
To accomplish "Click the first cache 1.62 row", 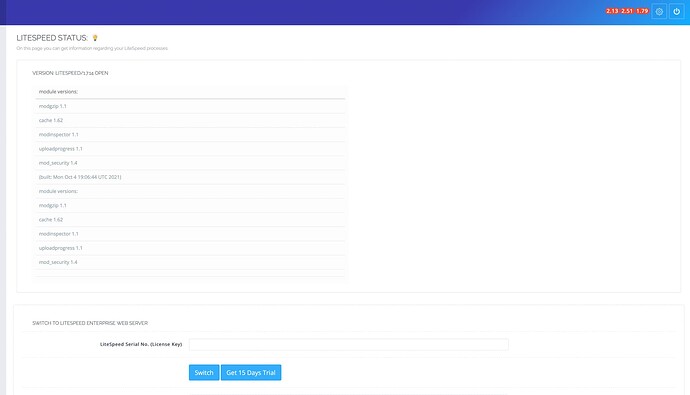I will click(190, 120).
